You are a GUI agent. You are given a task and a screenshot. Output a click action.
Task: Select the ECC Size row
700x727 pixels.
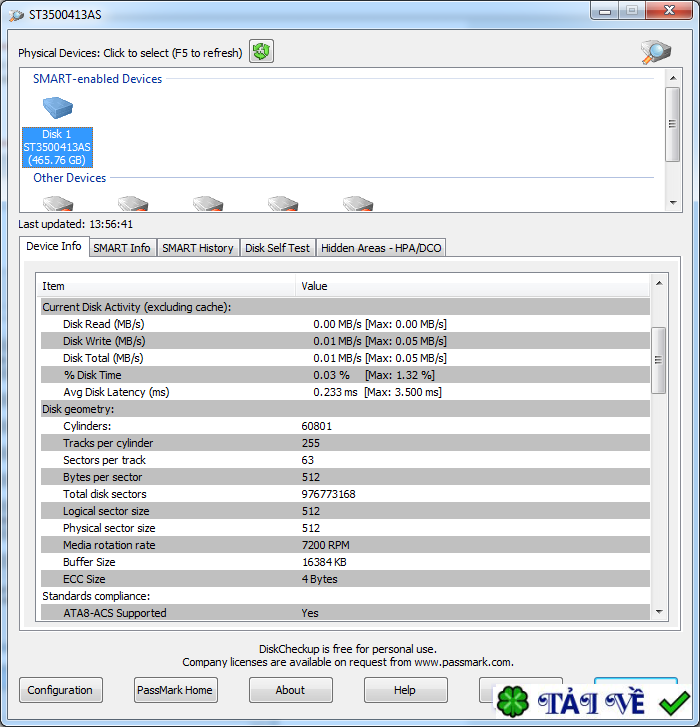pyautogui.click(x=345, y=579)
